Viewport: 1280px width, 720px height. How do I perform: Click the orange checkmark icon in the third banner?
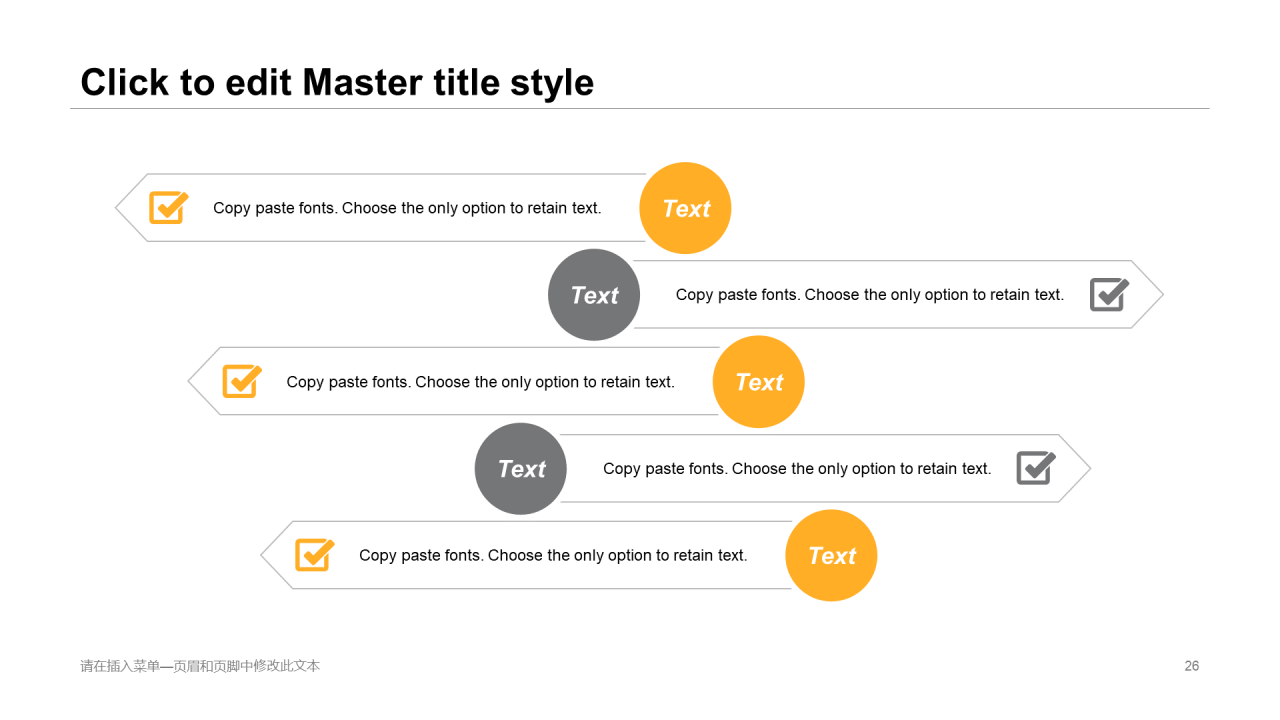[242, 381]
